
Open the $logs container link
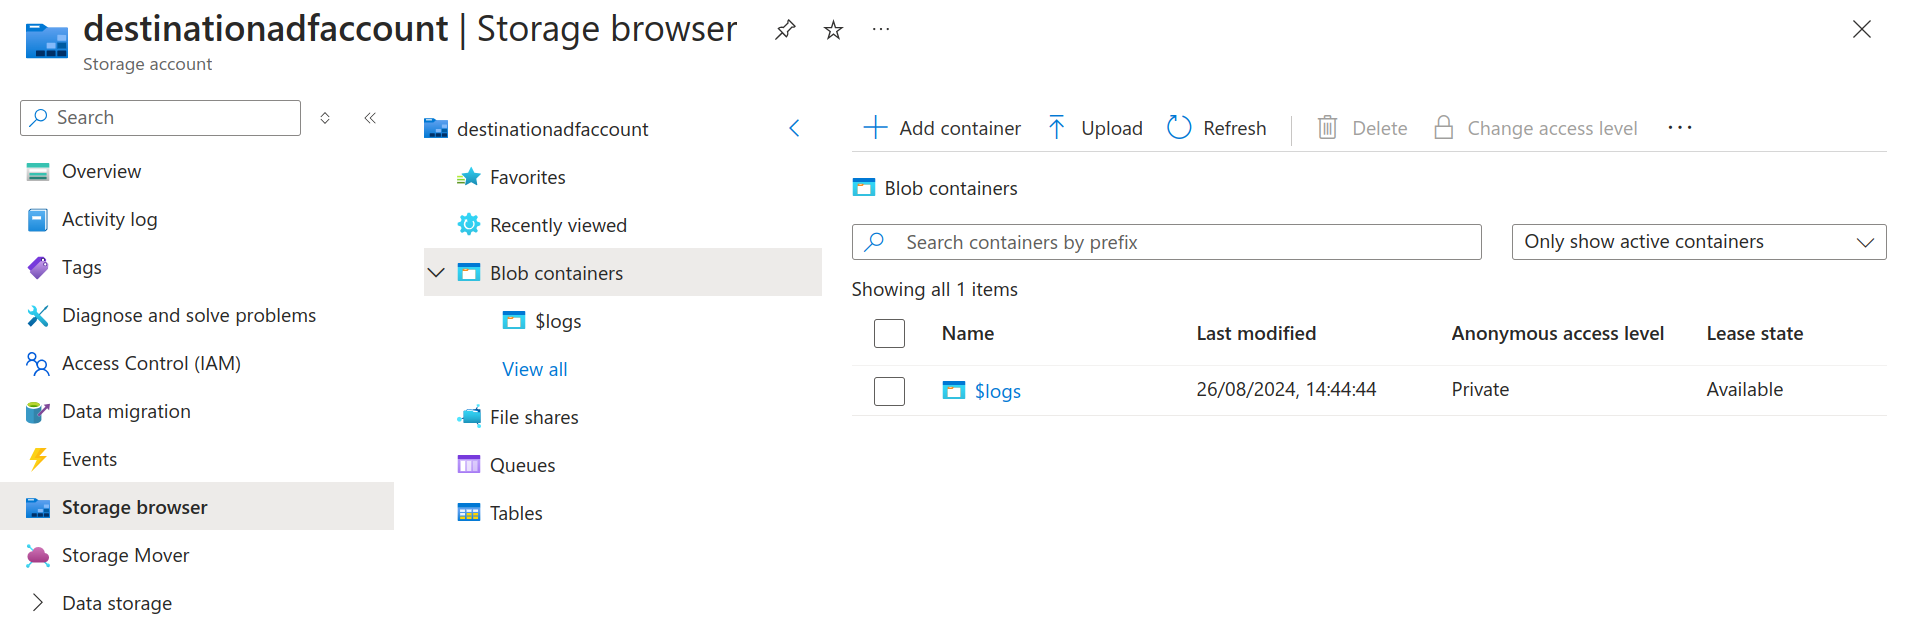997,391
